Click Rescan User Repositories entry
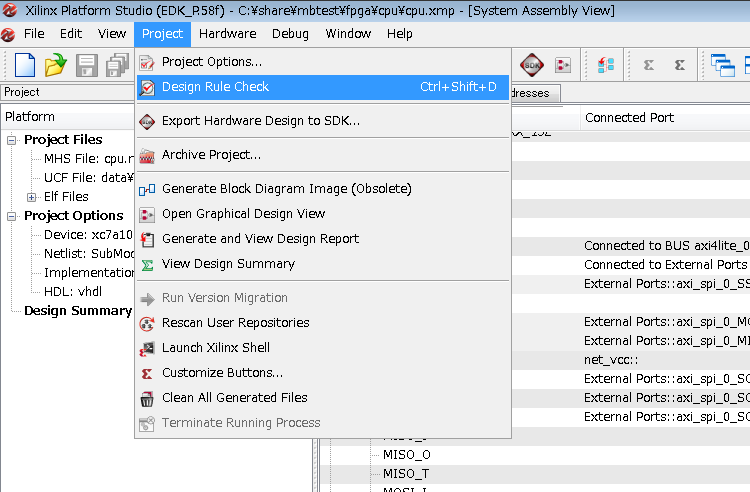Screen dimensions: 750x492 click(x=235, y=323)
